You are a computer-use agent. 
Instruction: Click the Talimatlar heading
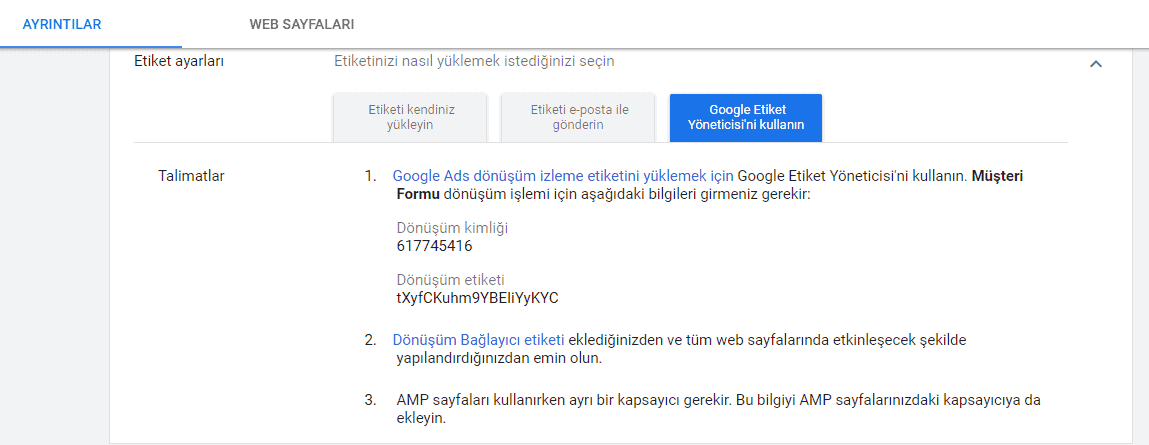click(x=191, y=177)
